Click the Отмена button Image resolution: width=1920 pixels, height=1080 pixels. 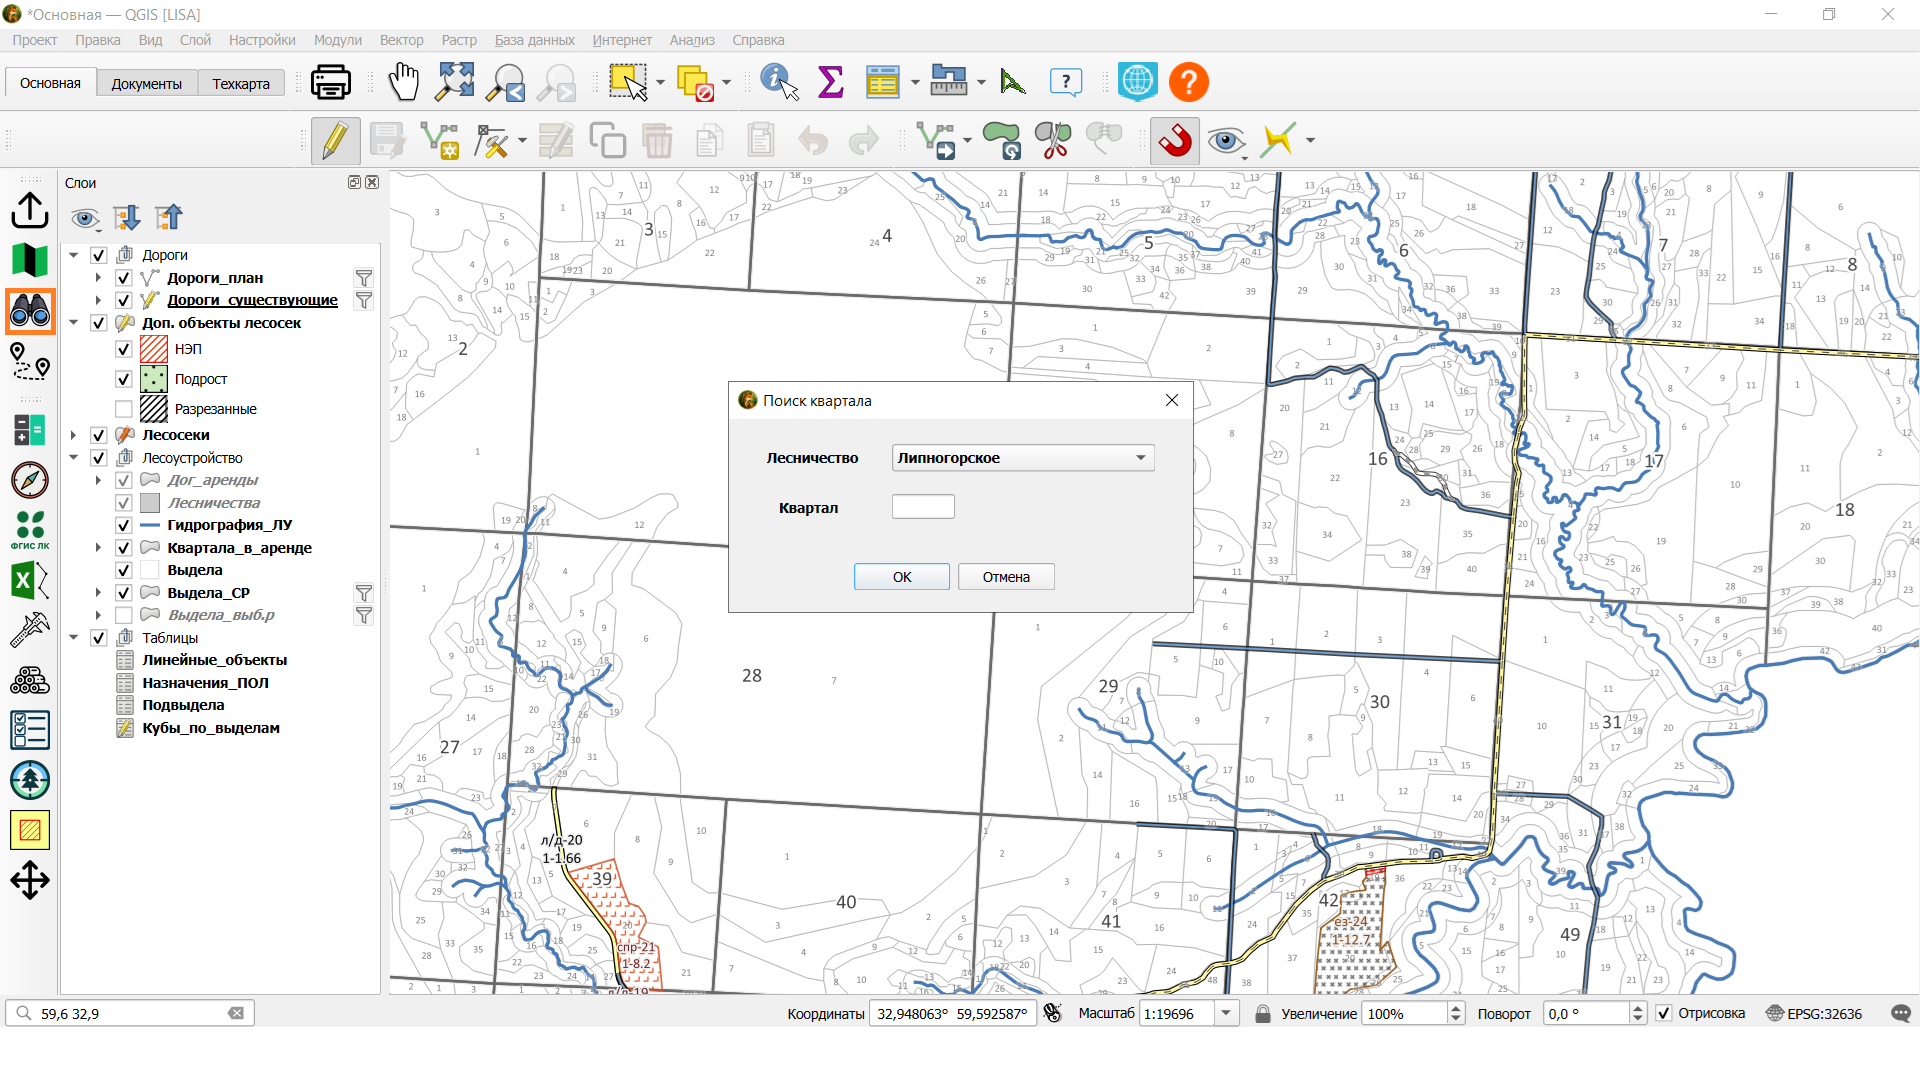point(1006,577)
